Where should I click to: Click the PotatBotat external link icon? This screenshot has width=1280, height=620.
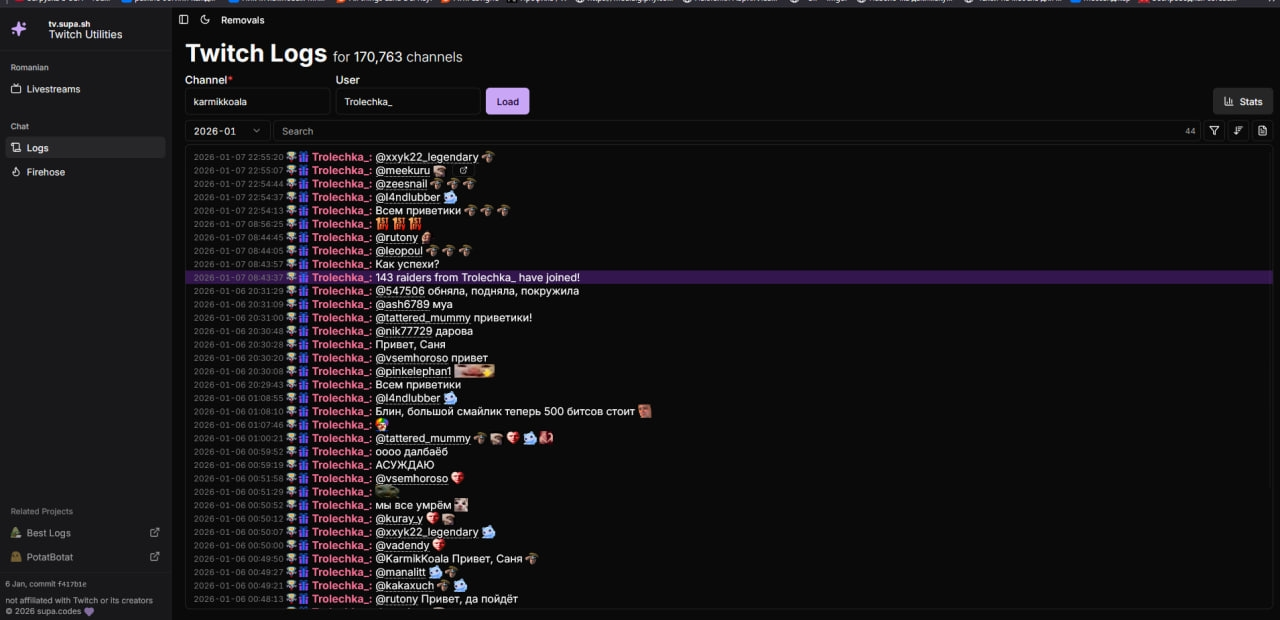coord(154,557)
